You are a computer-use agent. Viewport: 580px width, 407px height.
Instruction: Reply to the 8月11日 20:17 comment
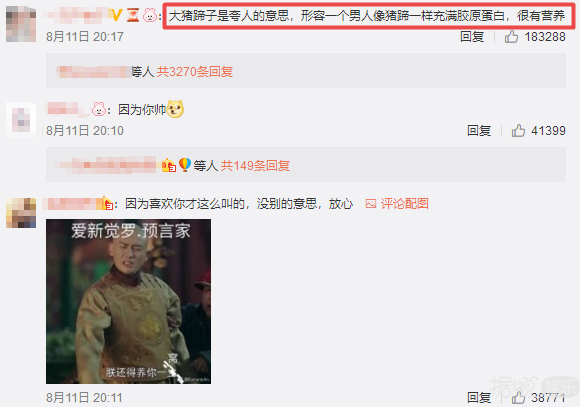[x=472, y=37]
